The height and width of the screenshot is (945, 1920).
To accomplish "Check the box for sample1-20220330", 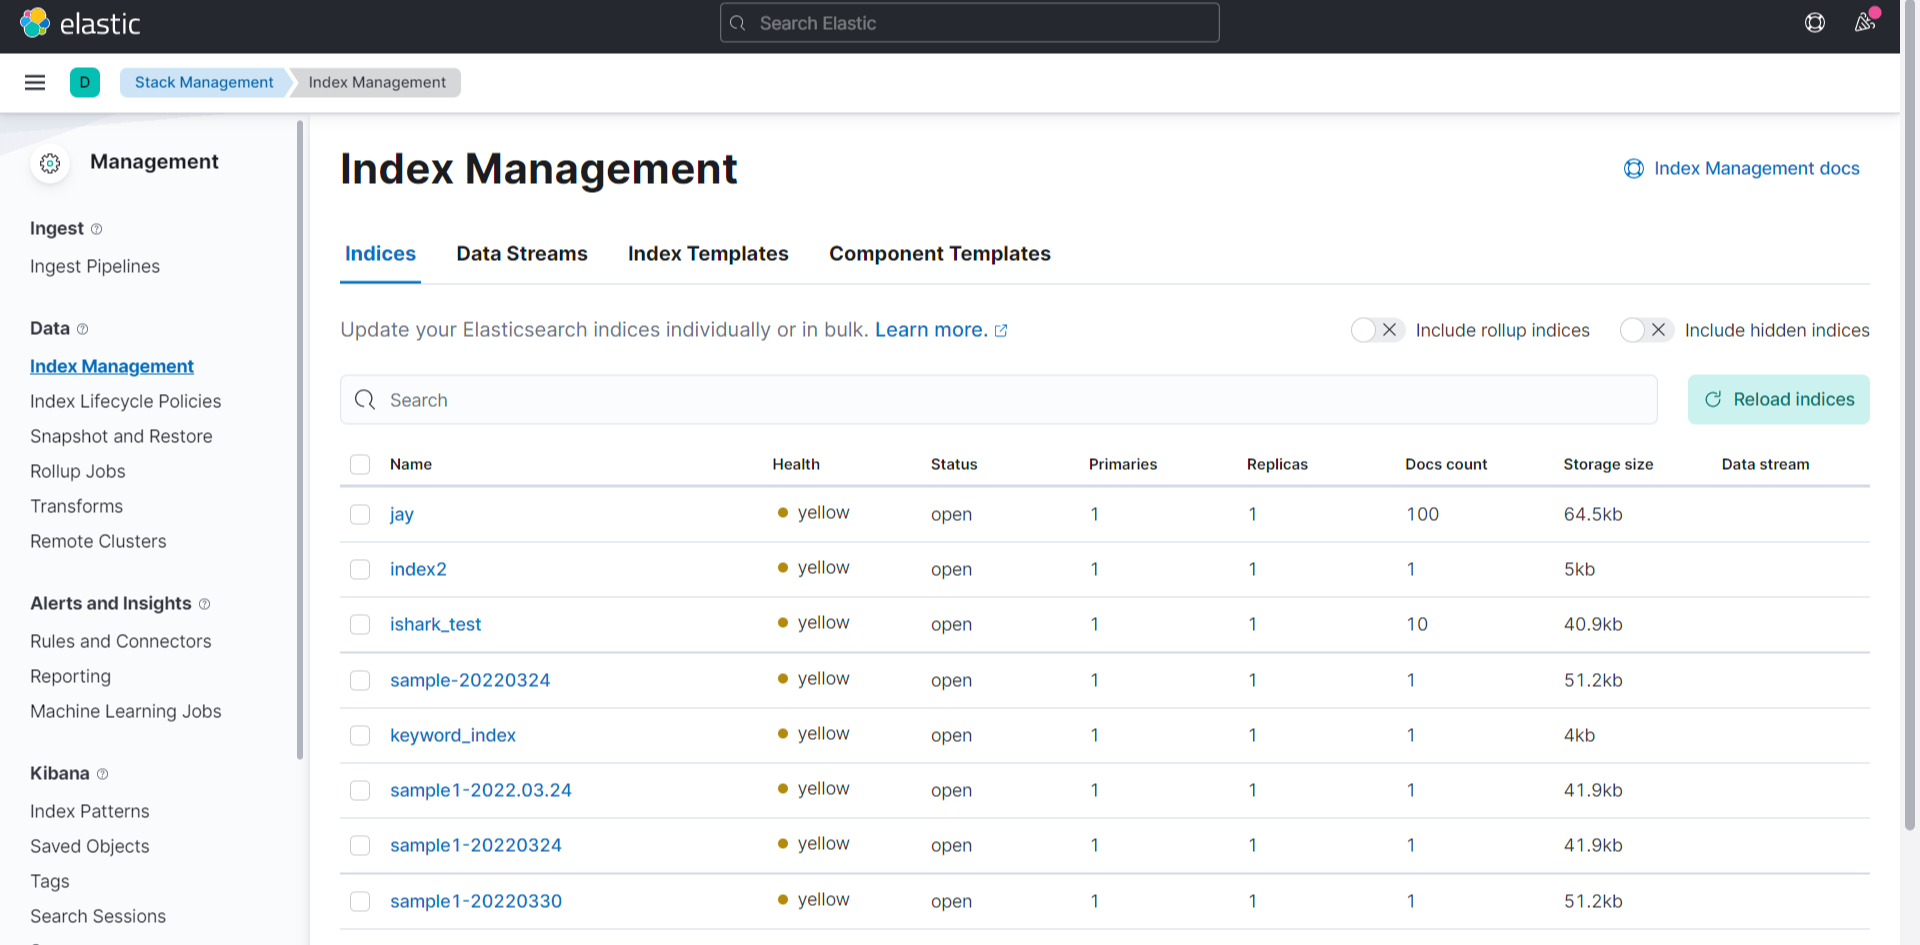I will pyautogui.click(x=360, y=901).
